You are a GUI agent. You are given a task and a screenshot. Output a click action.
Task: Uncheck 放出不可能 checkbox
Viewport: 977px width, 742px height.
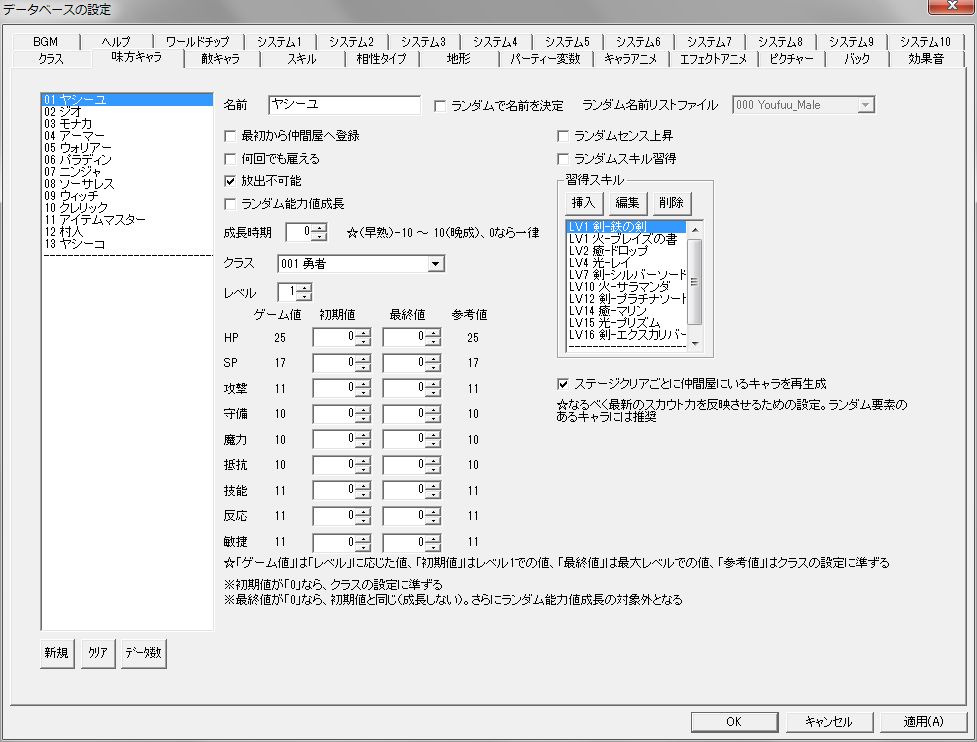tap(230, 181)
